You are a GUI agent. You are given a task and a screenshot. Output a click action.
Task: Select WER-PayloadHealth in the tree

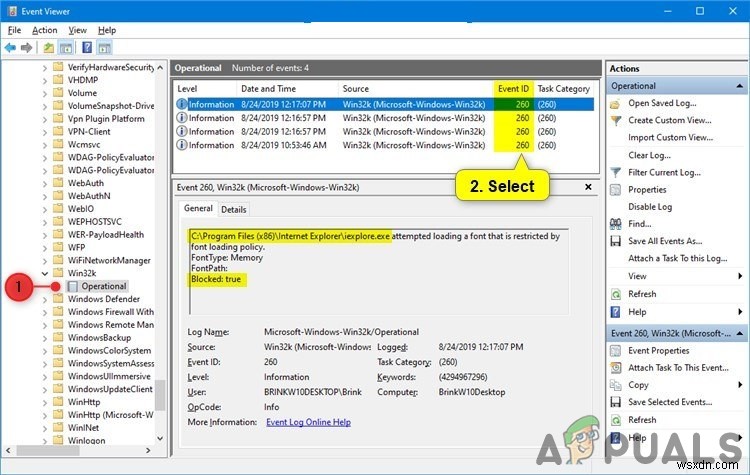click(106, 235)
